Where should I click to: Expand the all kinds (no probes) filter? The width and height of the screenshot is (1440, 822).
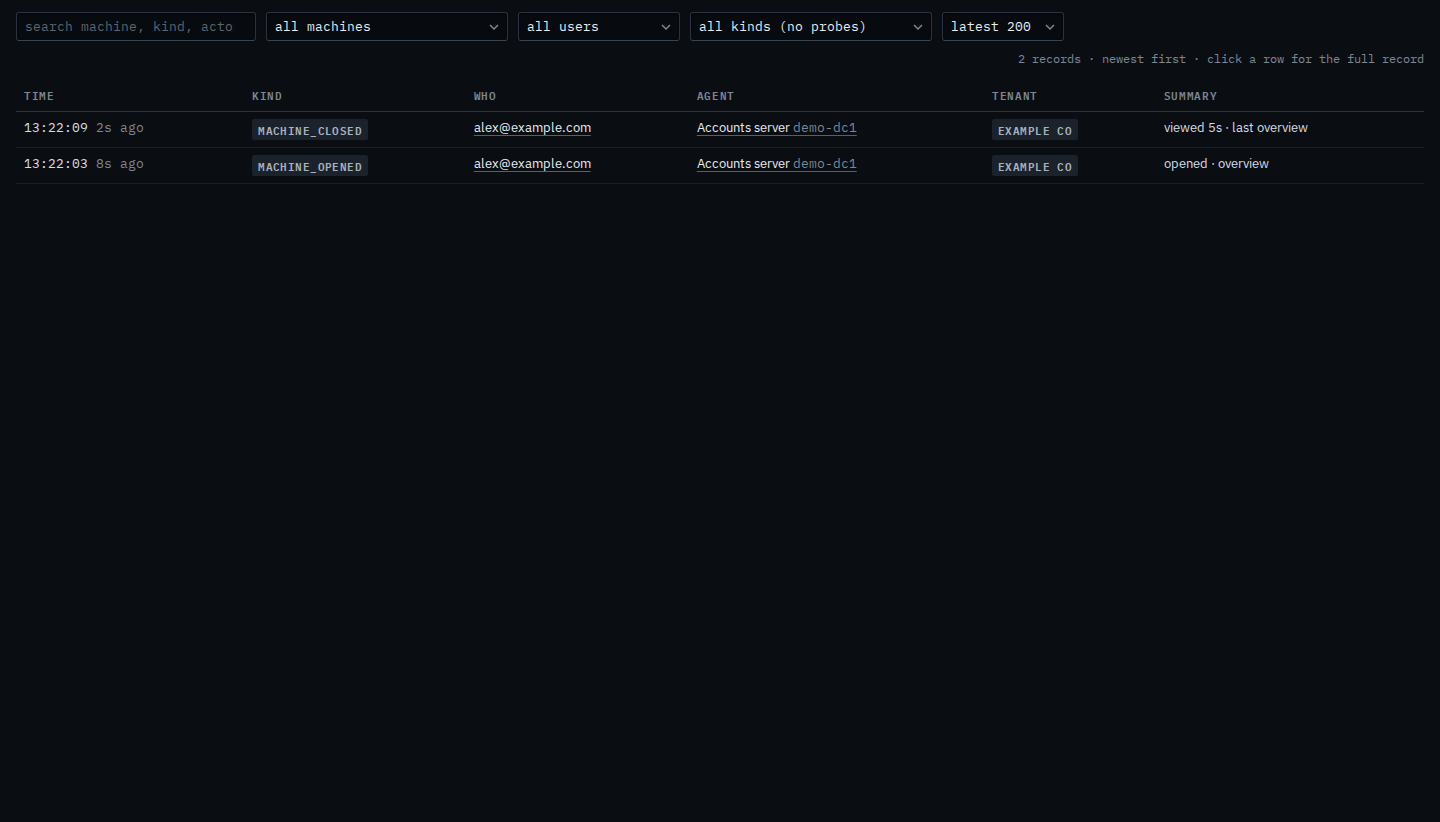click(x=811, y=26)
